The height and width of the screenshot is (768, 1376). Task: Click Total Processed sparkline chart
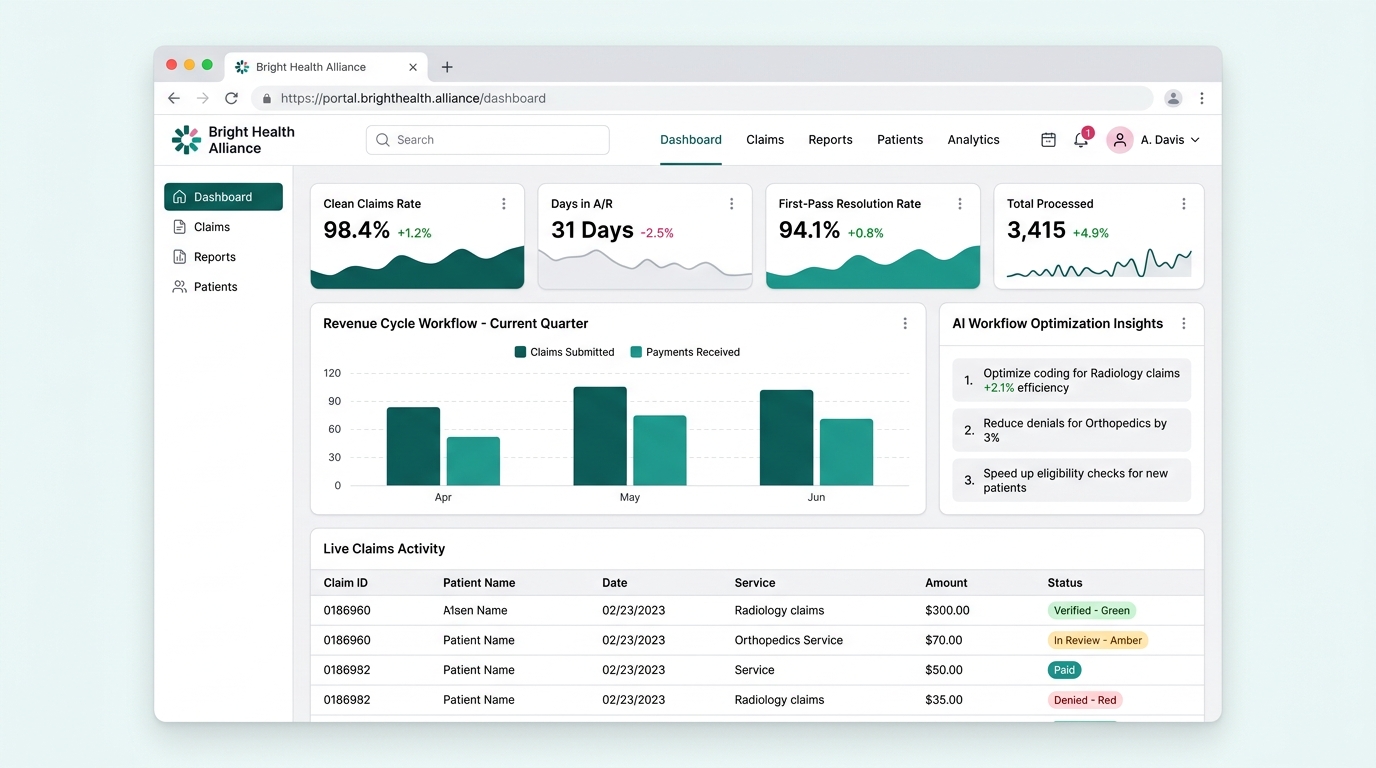point(1099,264)
